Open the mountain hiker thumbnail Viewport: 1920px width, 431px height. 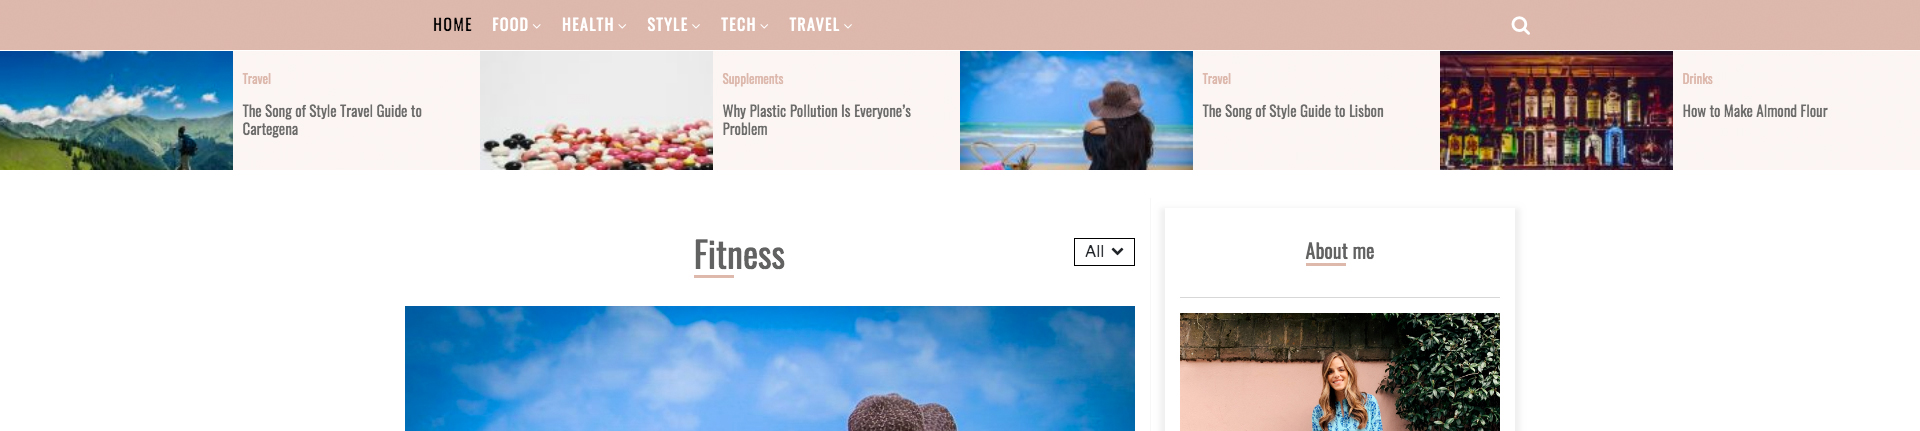coord(116,110)
